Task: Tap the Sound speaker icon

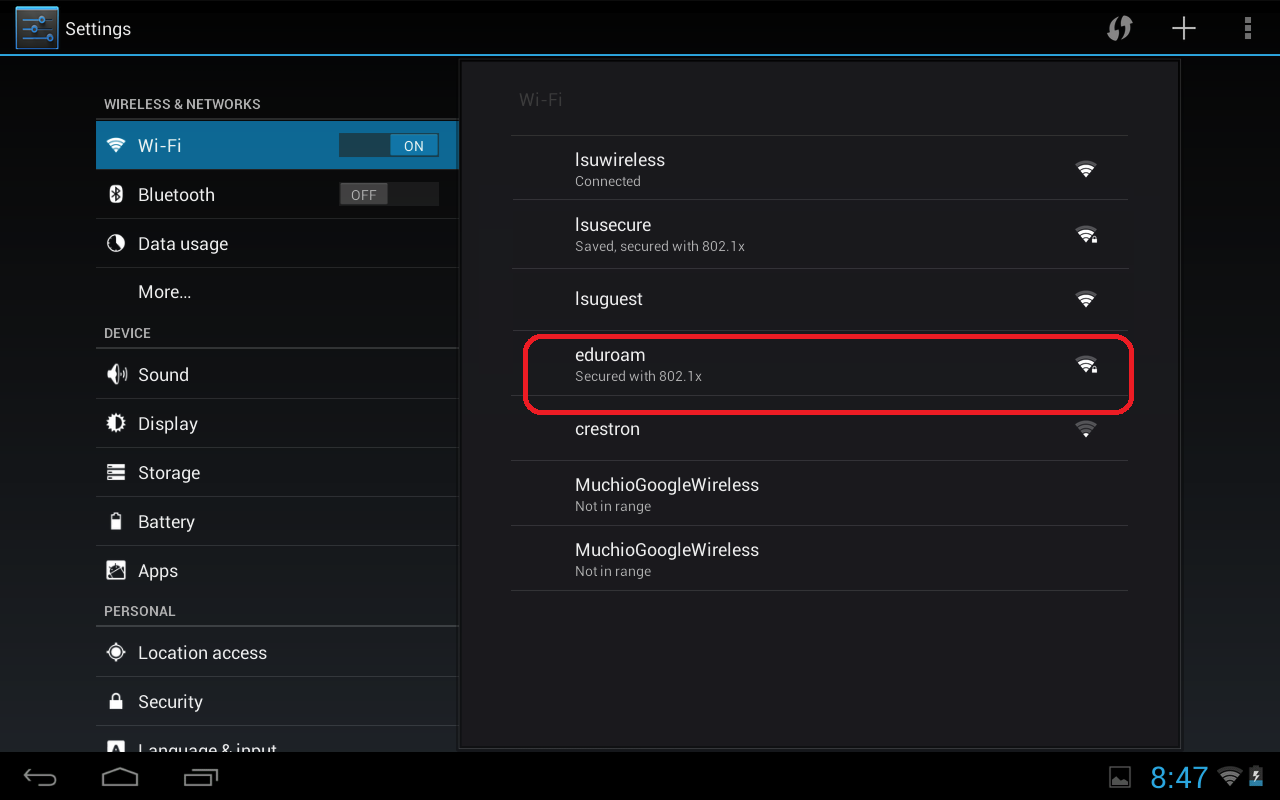Action: click(x=116, y=374)
